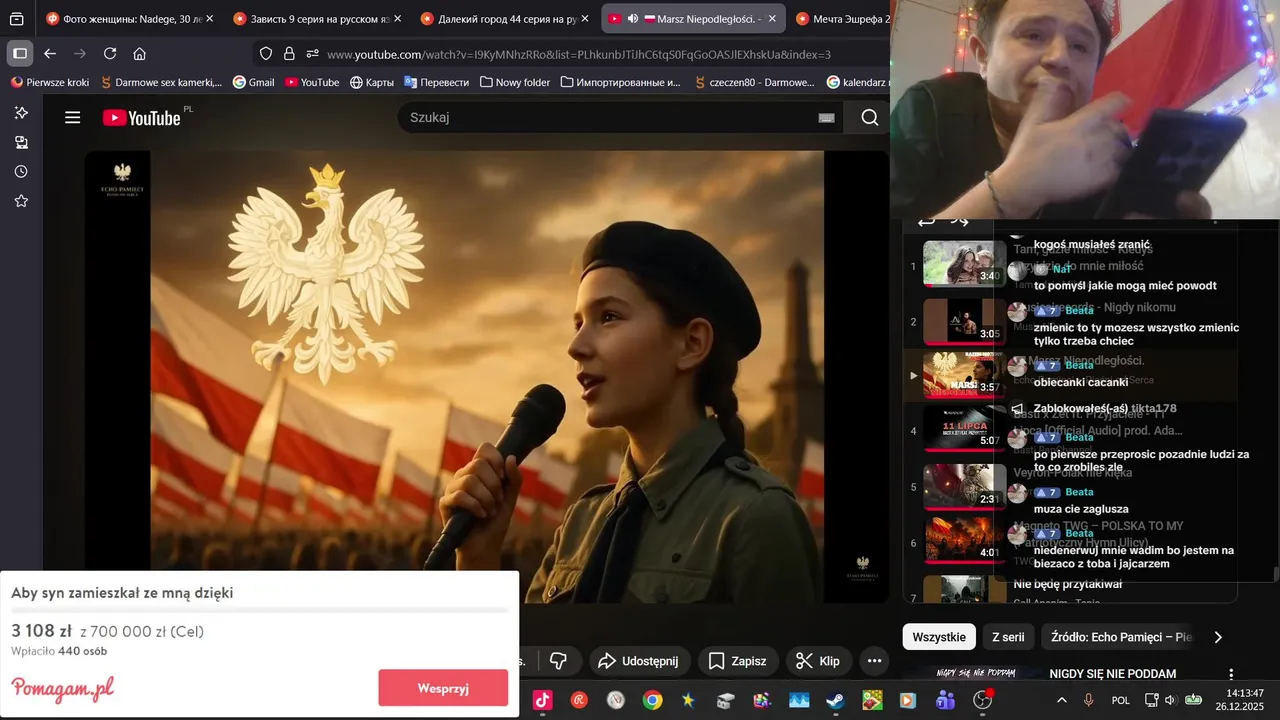Screen dimensions: 1280x720
Task: Open the on-screen keyboard in search box
Action: 826,118
